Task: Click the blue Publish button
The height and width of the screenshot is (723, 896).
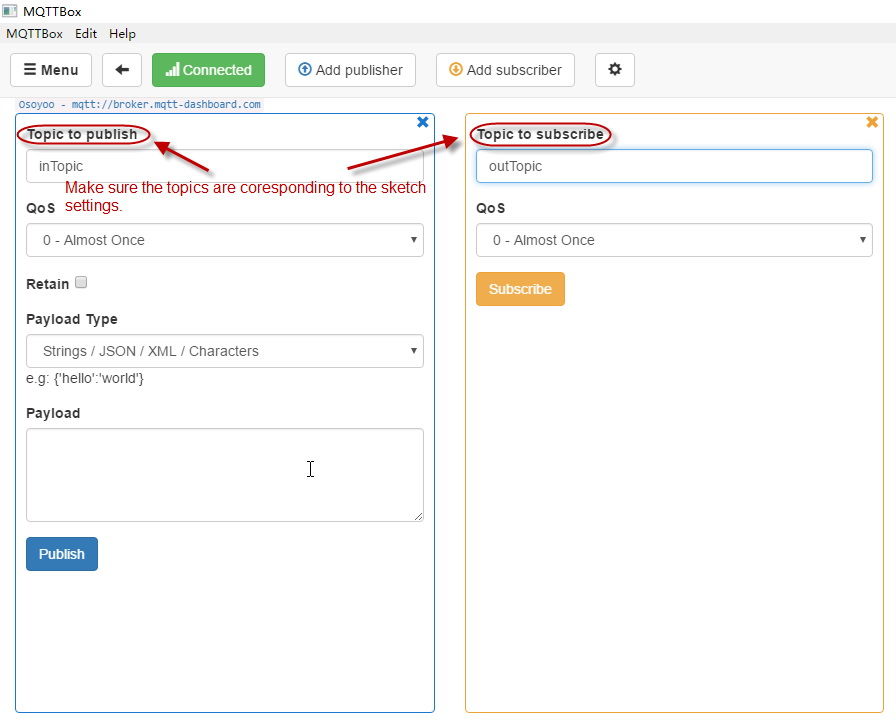Action: (62, 554)
